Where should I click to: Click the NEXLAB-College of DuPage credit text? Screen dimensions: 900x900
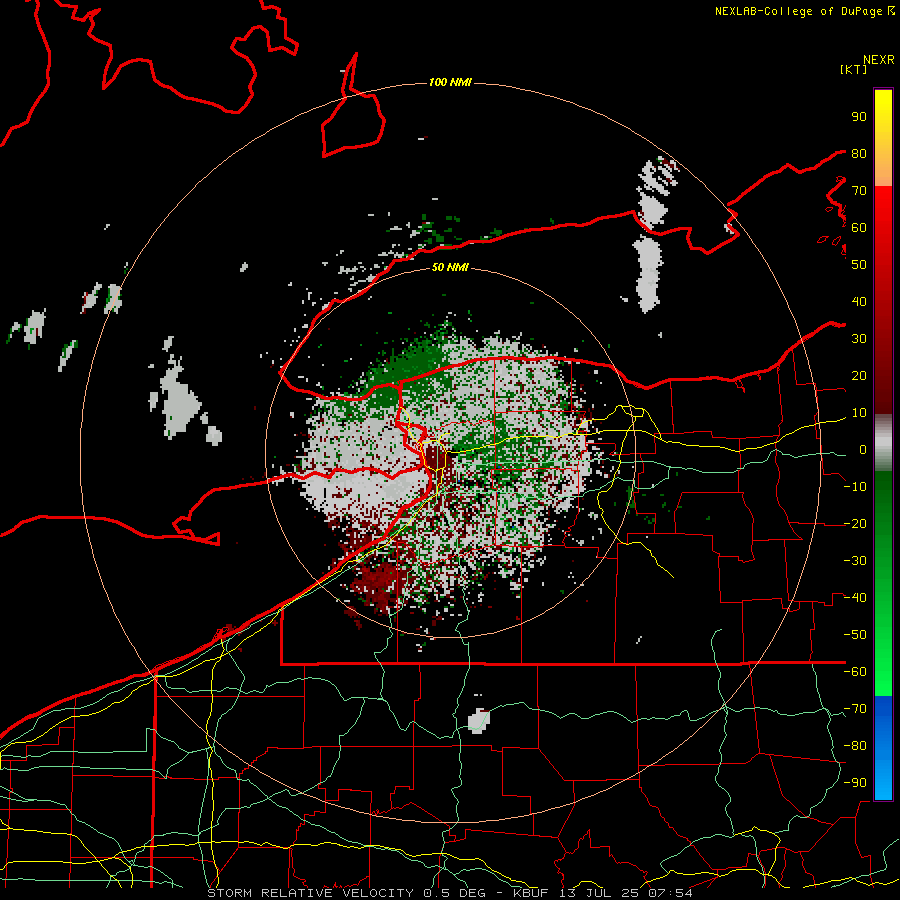(x=804, y=11)
